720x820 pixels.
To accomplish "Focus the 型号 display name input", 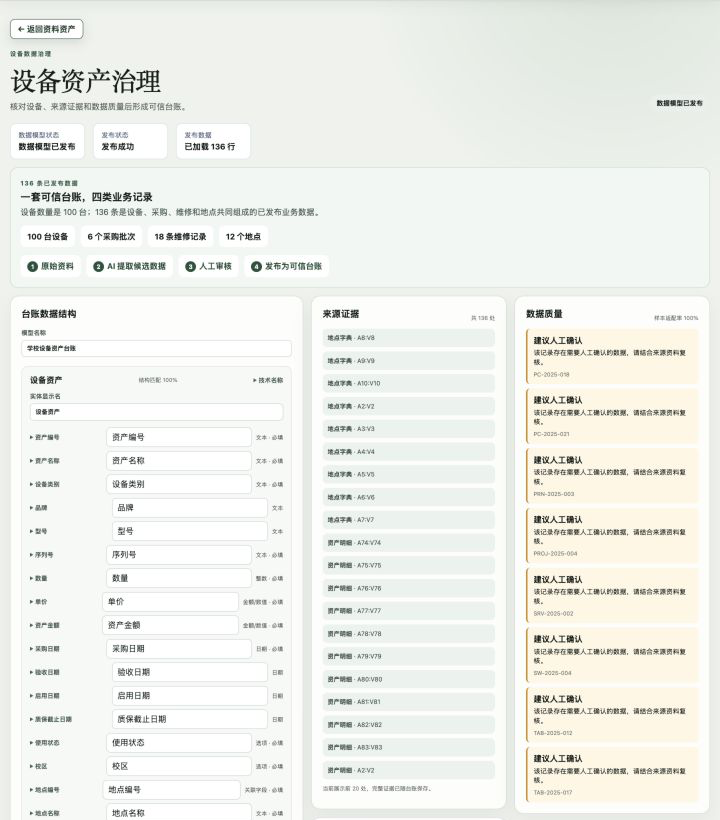I will tap(190, 531).
